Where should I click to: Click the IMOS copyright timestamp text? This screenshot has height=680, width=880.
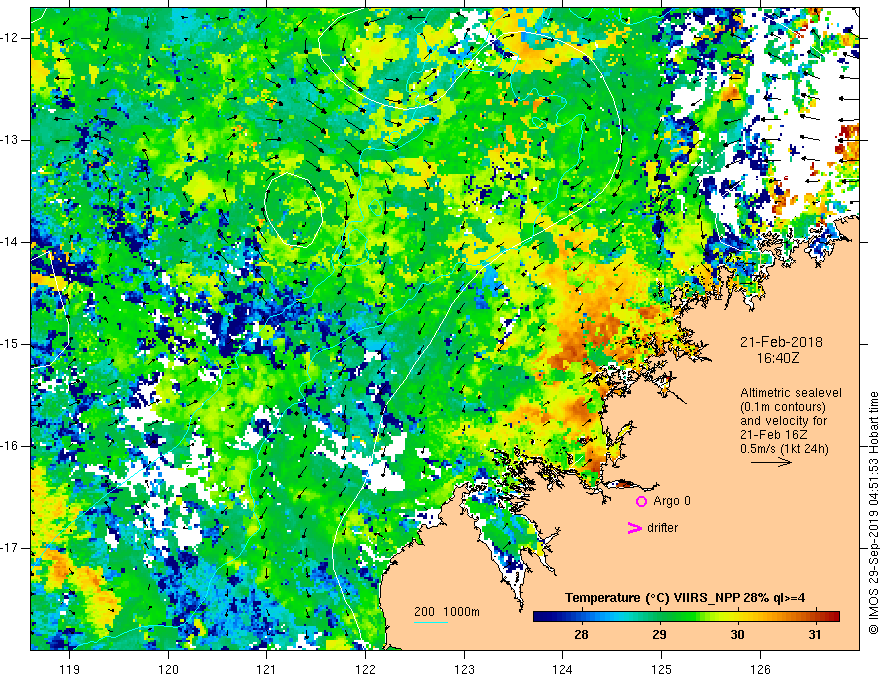873,513
